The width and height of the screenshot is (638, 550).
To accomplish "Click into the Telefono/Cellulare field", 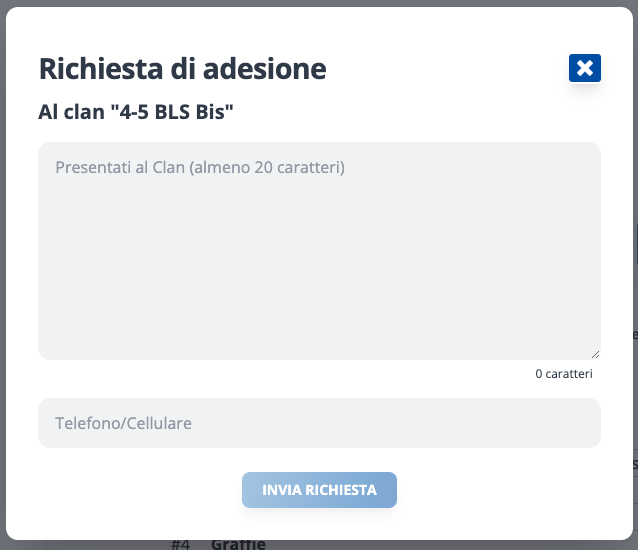I will tap(319, 423).
